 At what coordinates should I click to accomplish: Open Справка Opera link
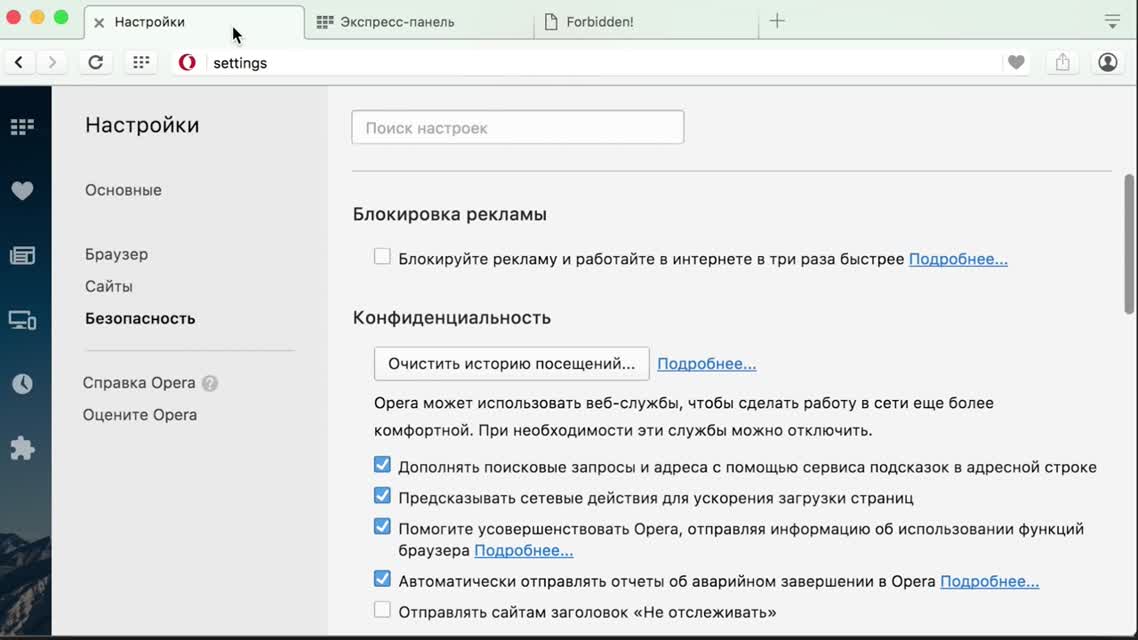(x=139, y=382)
